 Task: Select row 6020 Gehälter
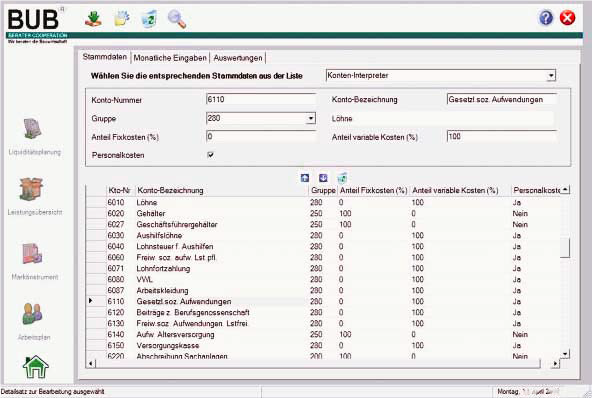(x=323, y=213)
